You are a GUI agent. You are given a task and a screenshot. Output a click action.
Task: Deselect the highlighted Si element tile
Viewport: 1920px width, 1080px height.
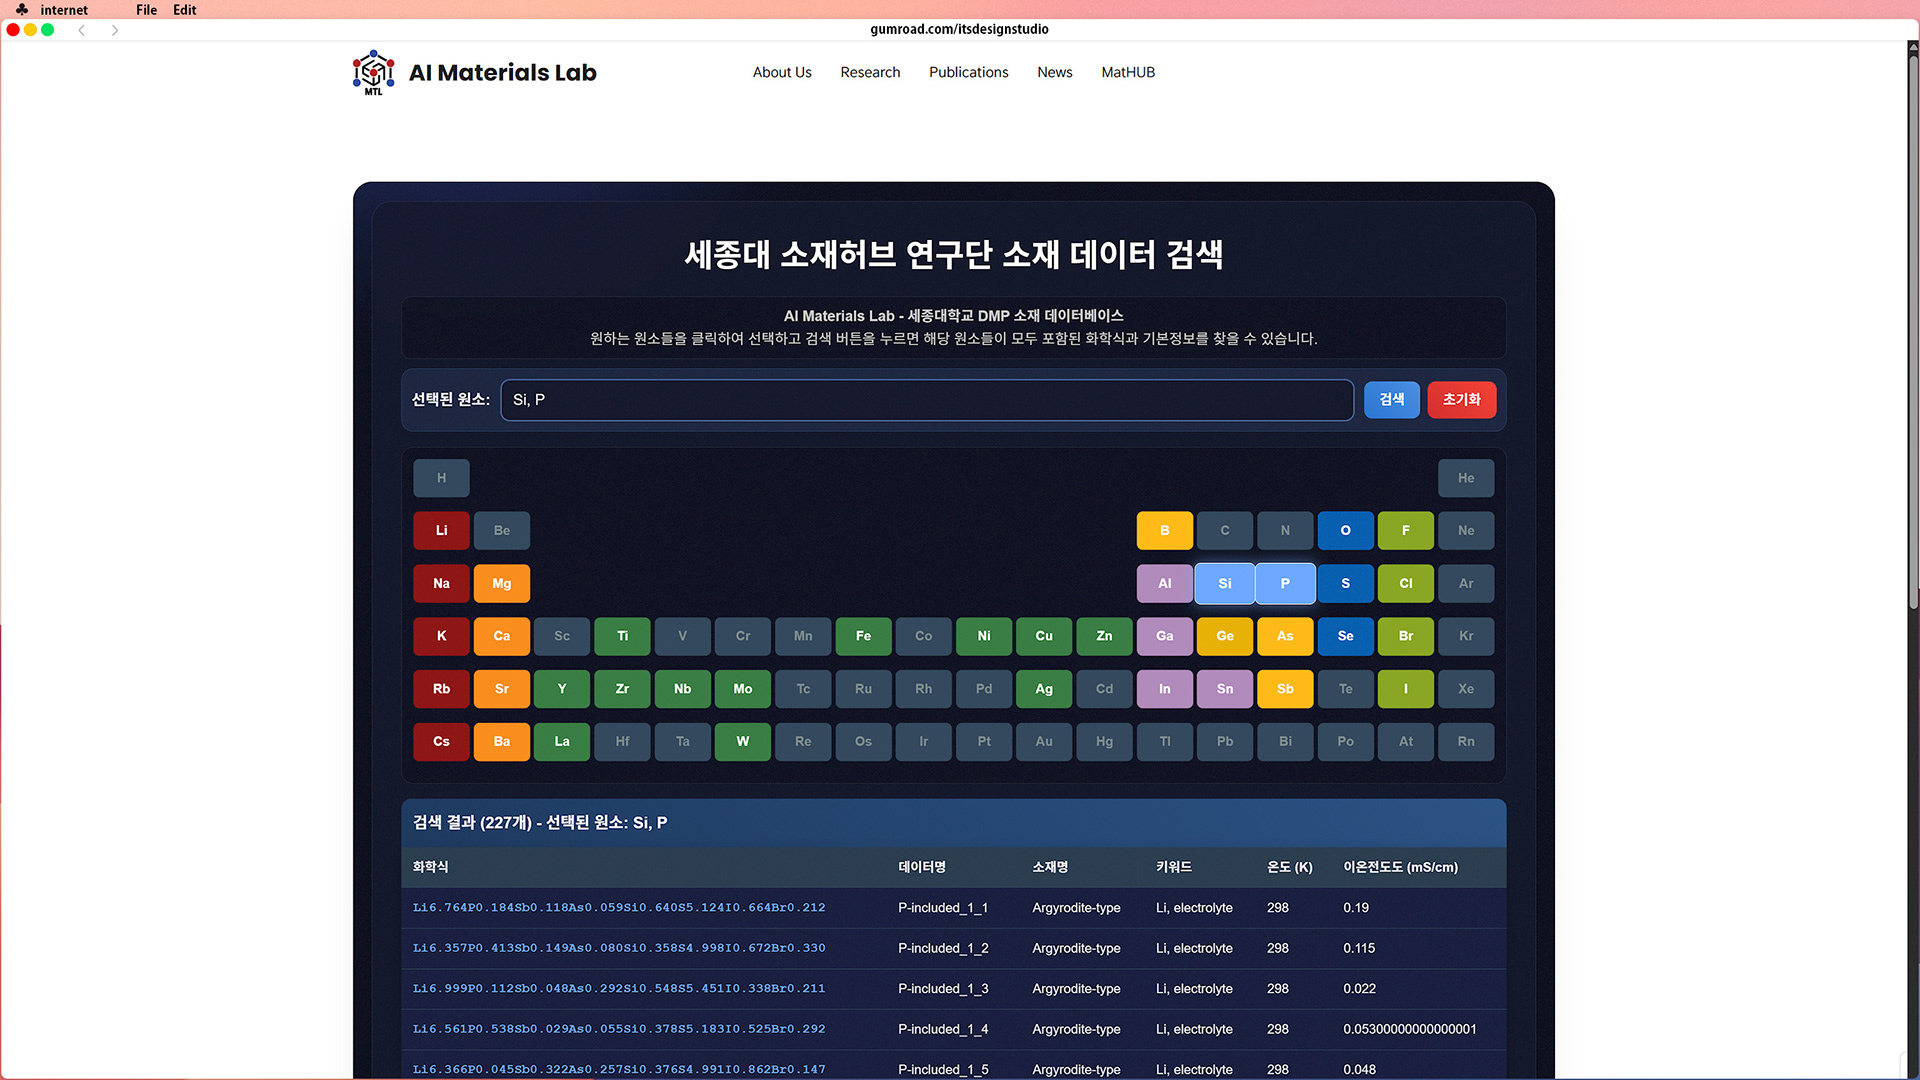[x=1224, y=583]
